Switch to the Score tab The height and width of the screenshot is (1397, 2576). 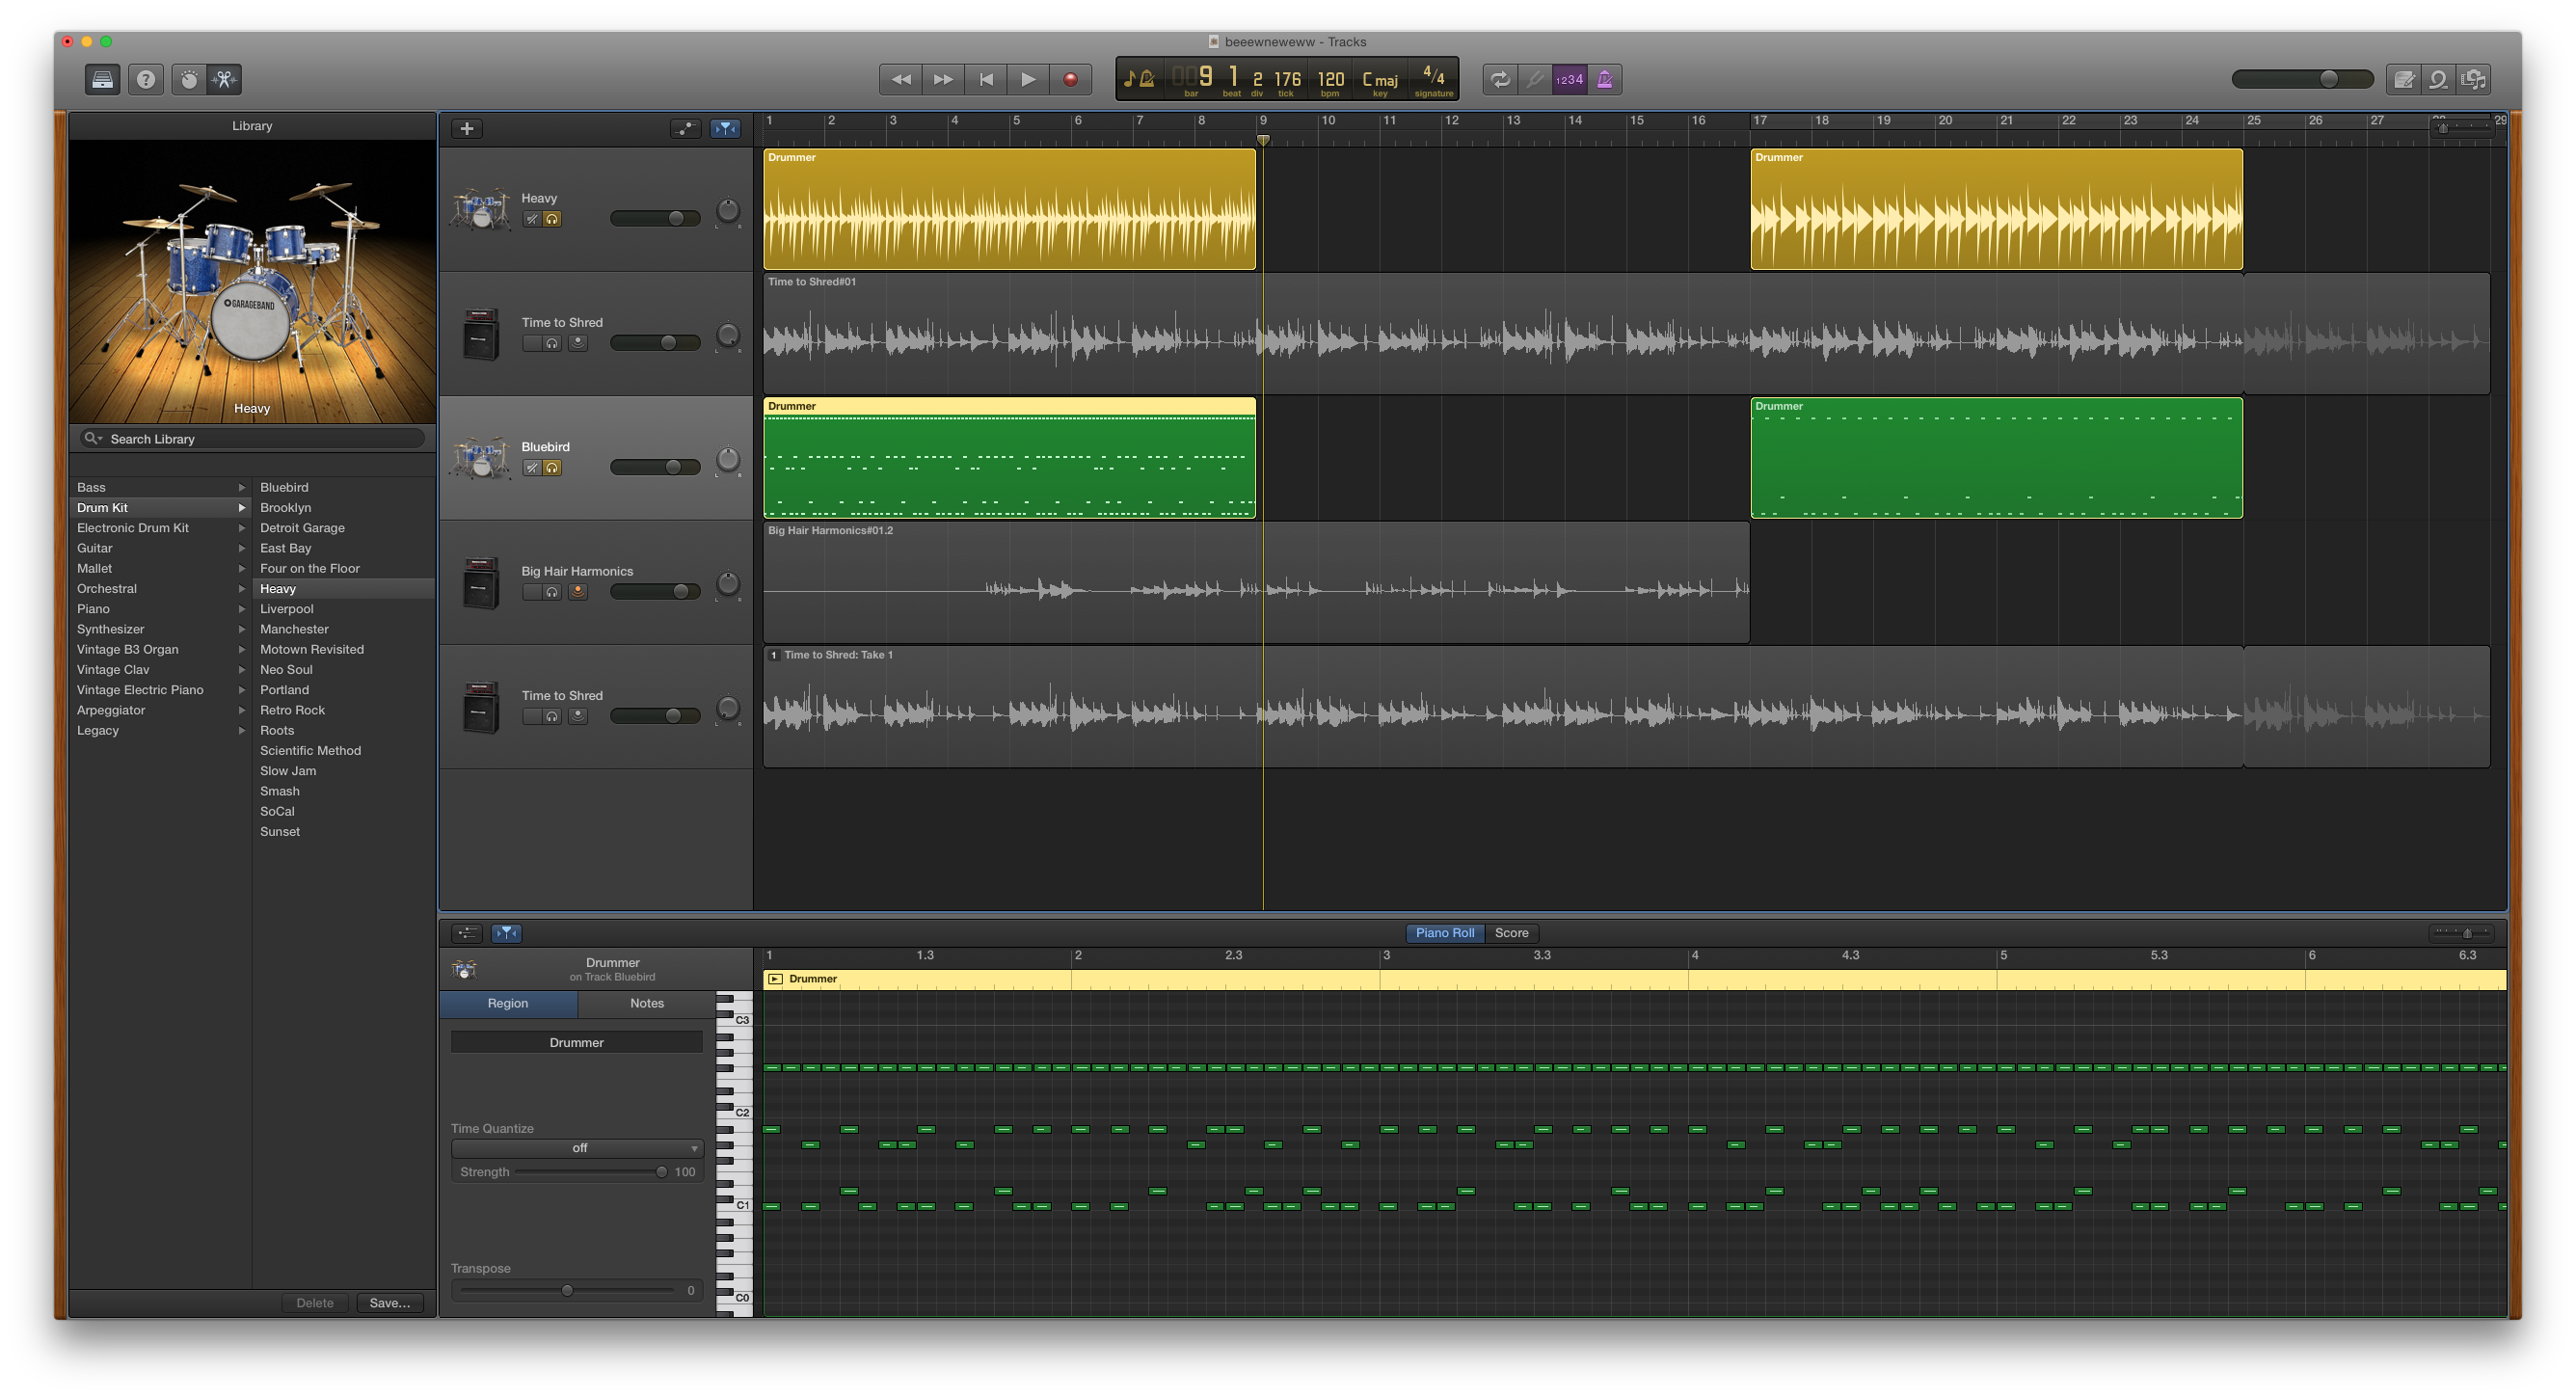click(1511, 933)
